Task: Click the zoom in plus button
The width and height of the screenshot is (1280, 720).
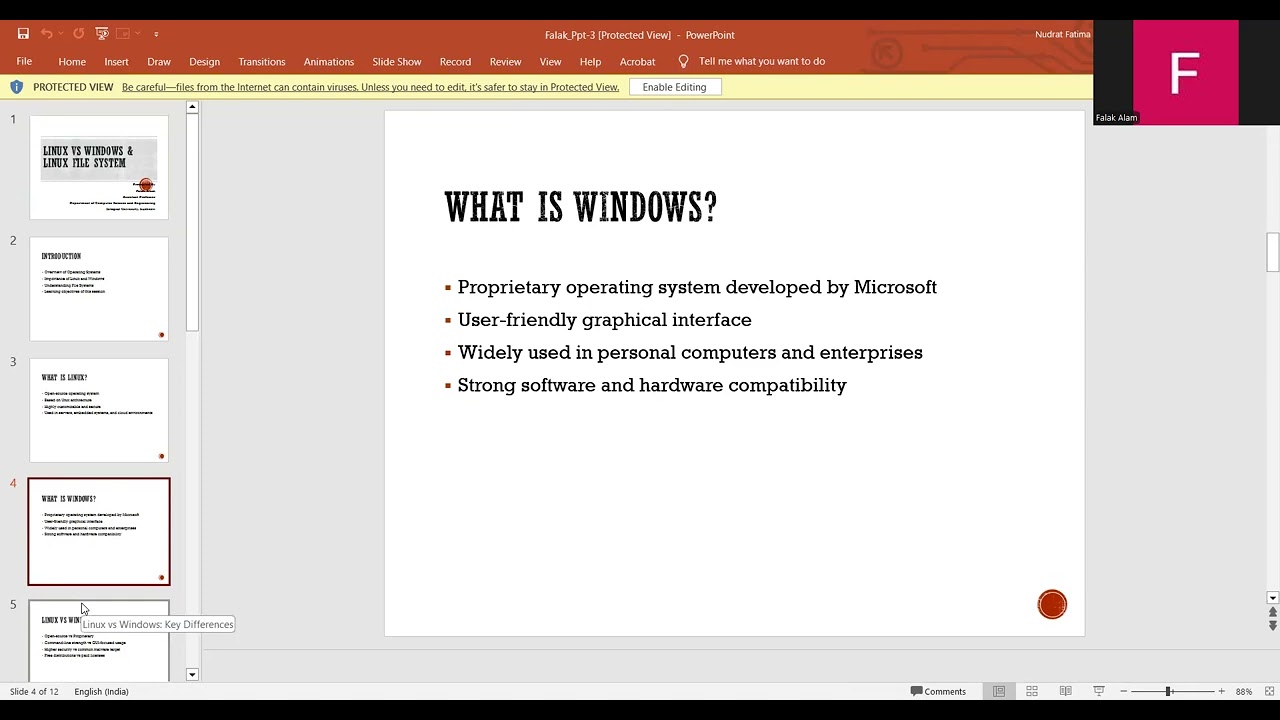Action: 1221,691
